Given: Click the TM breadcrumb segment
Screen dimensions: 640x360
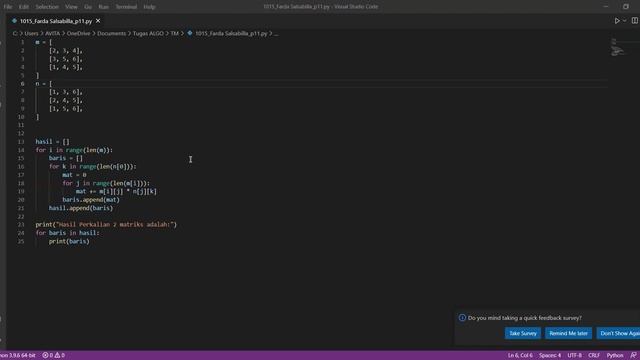Looking at the screenshot, I should [x=175, y=33].
